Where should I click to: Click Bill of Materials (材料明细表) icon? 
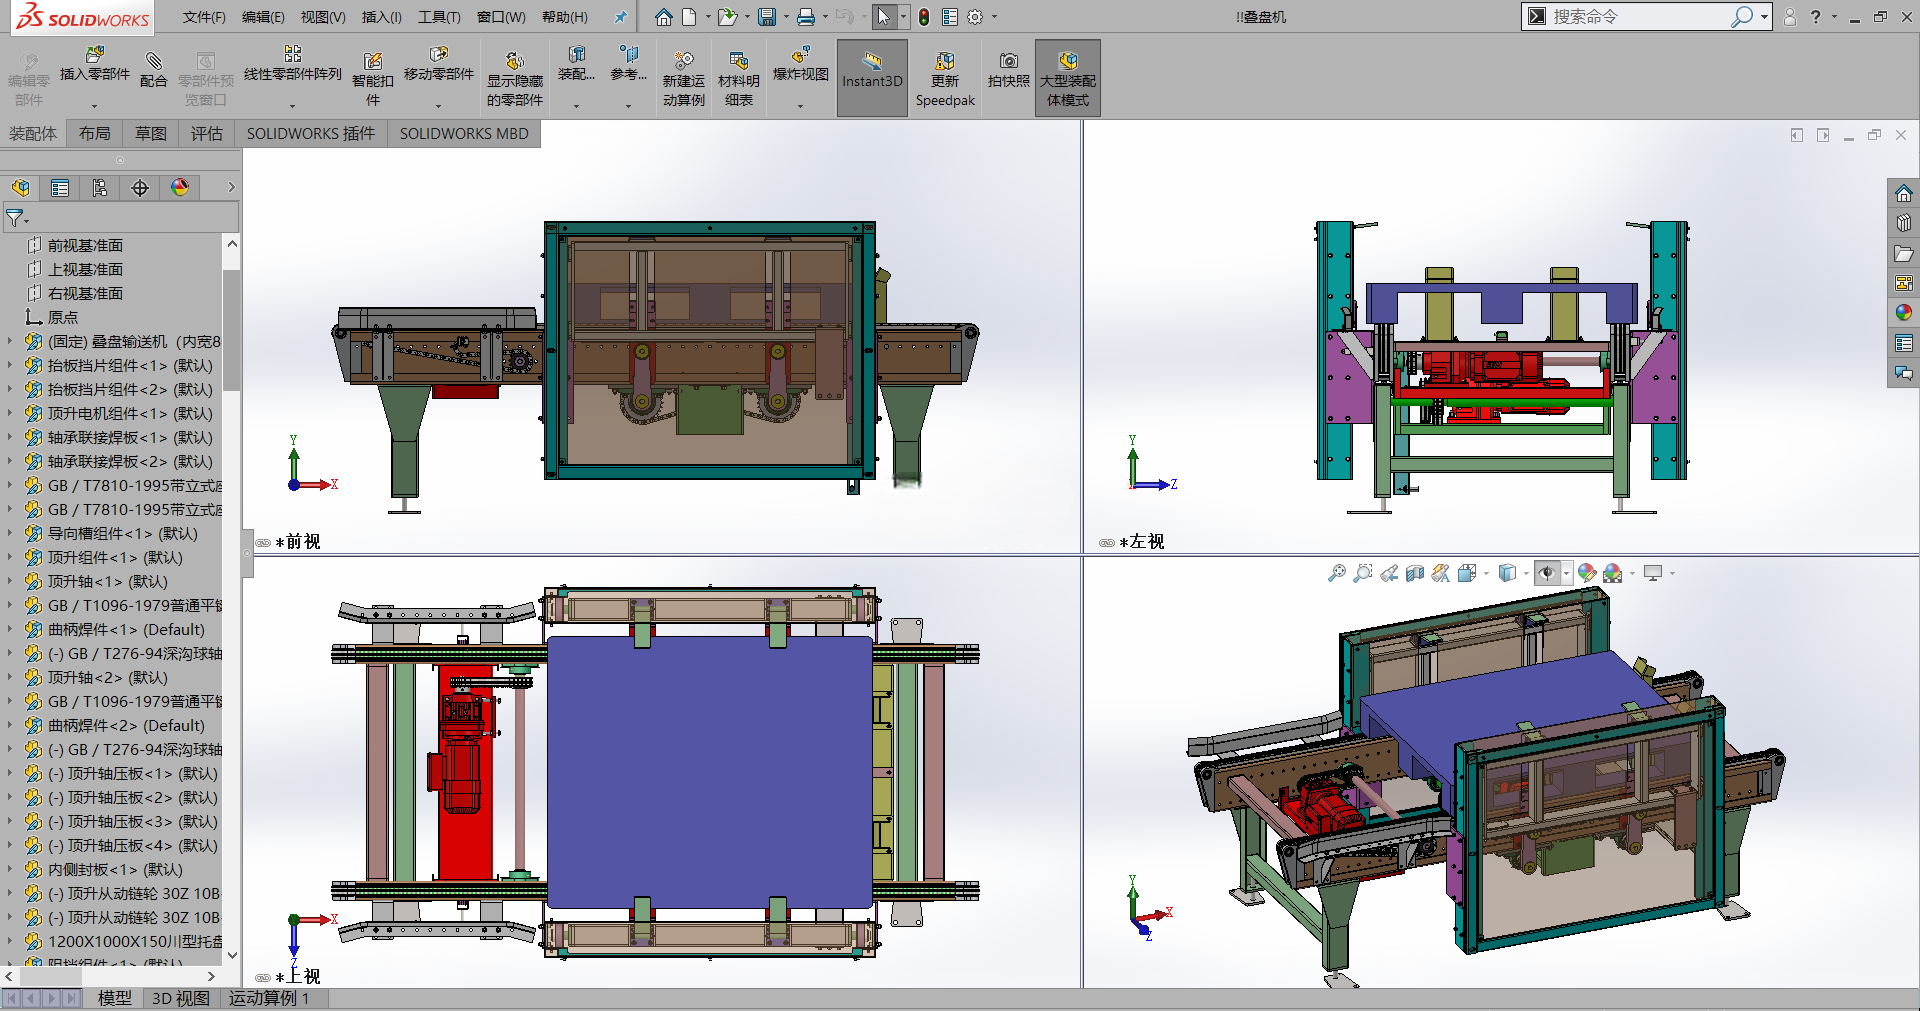[x=739, y=78]
